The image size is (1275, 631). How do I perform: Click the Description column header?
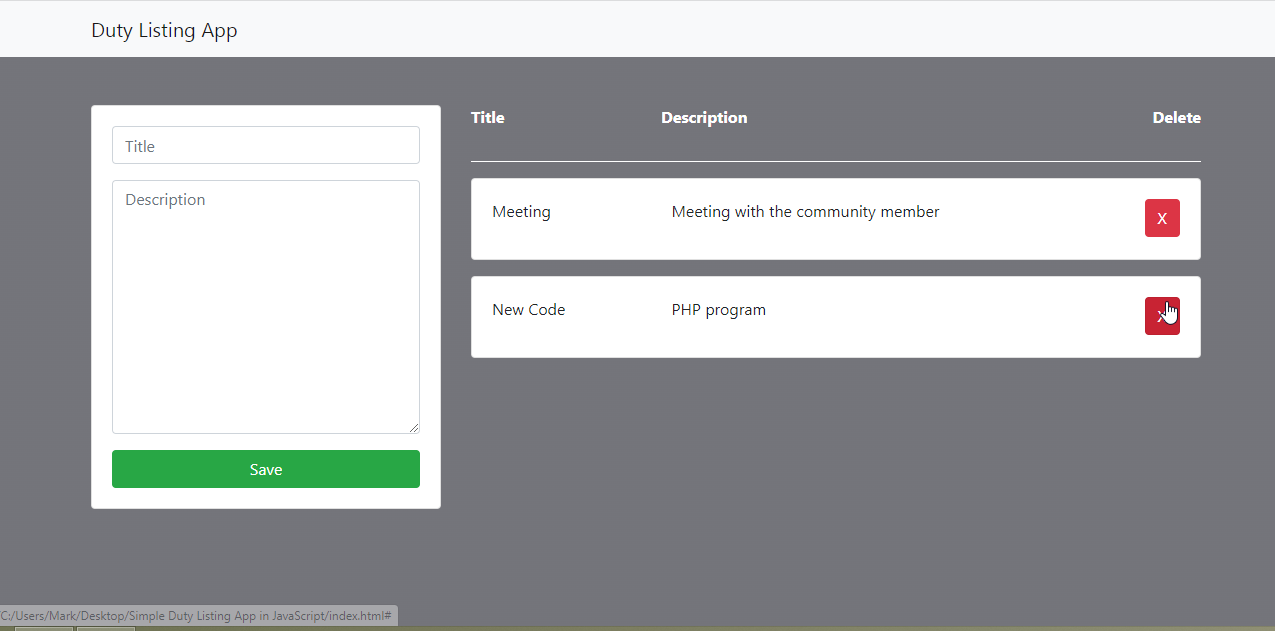click(704, 118)
